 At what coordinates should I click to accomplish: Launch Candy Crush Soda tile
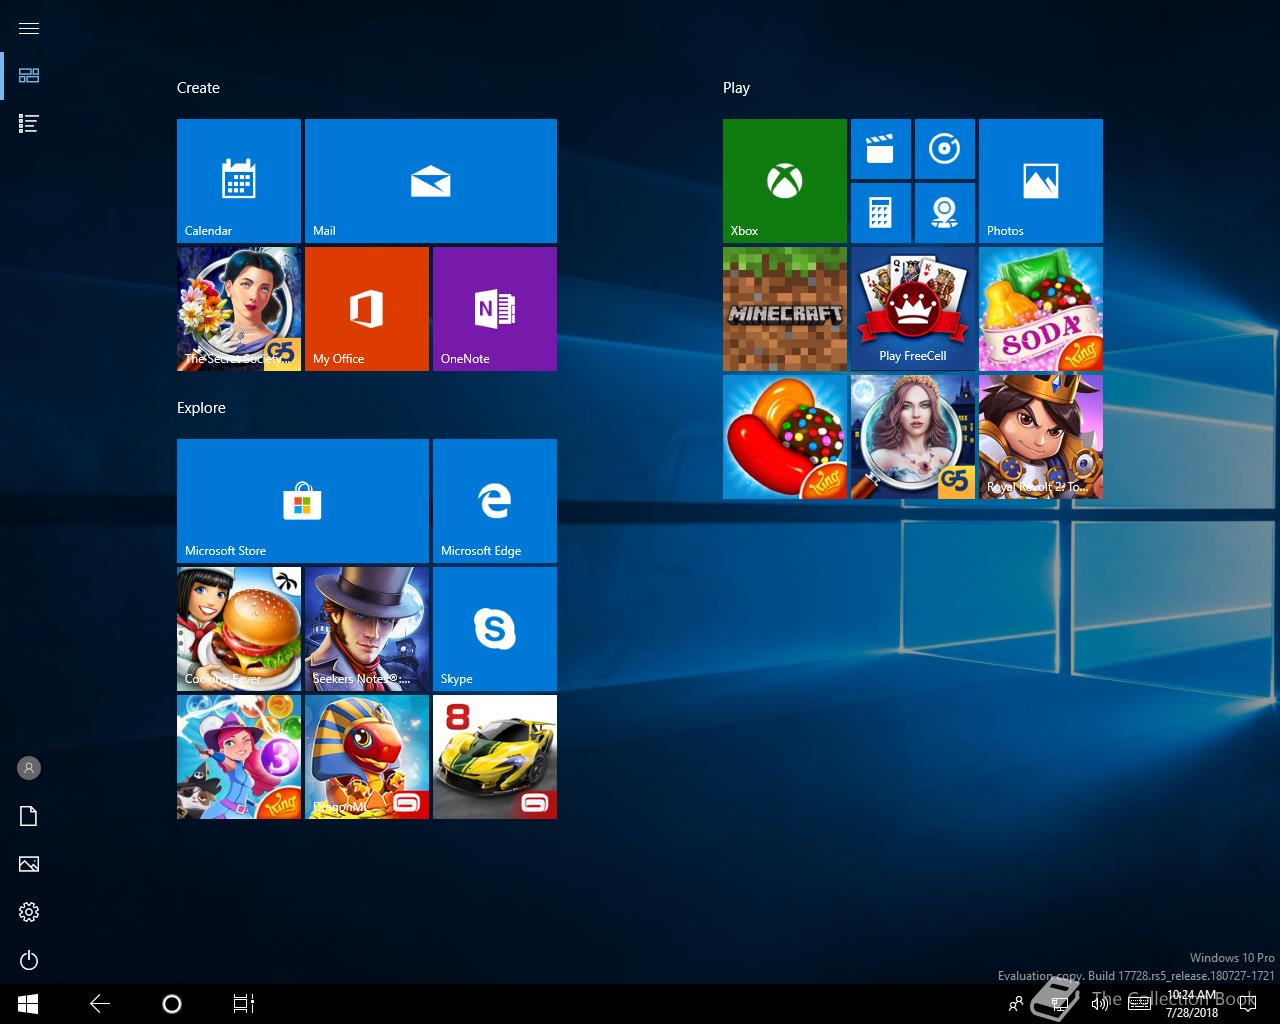point(1041,309)
